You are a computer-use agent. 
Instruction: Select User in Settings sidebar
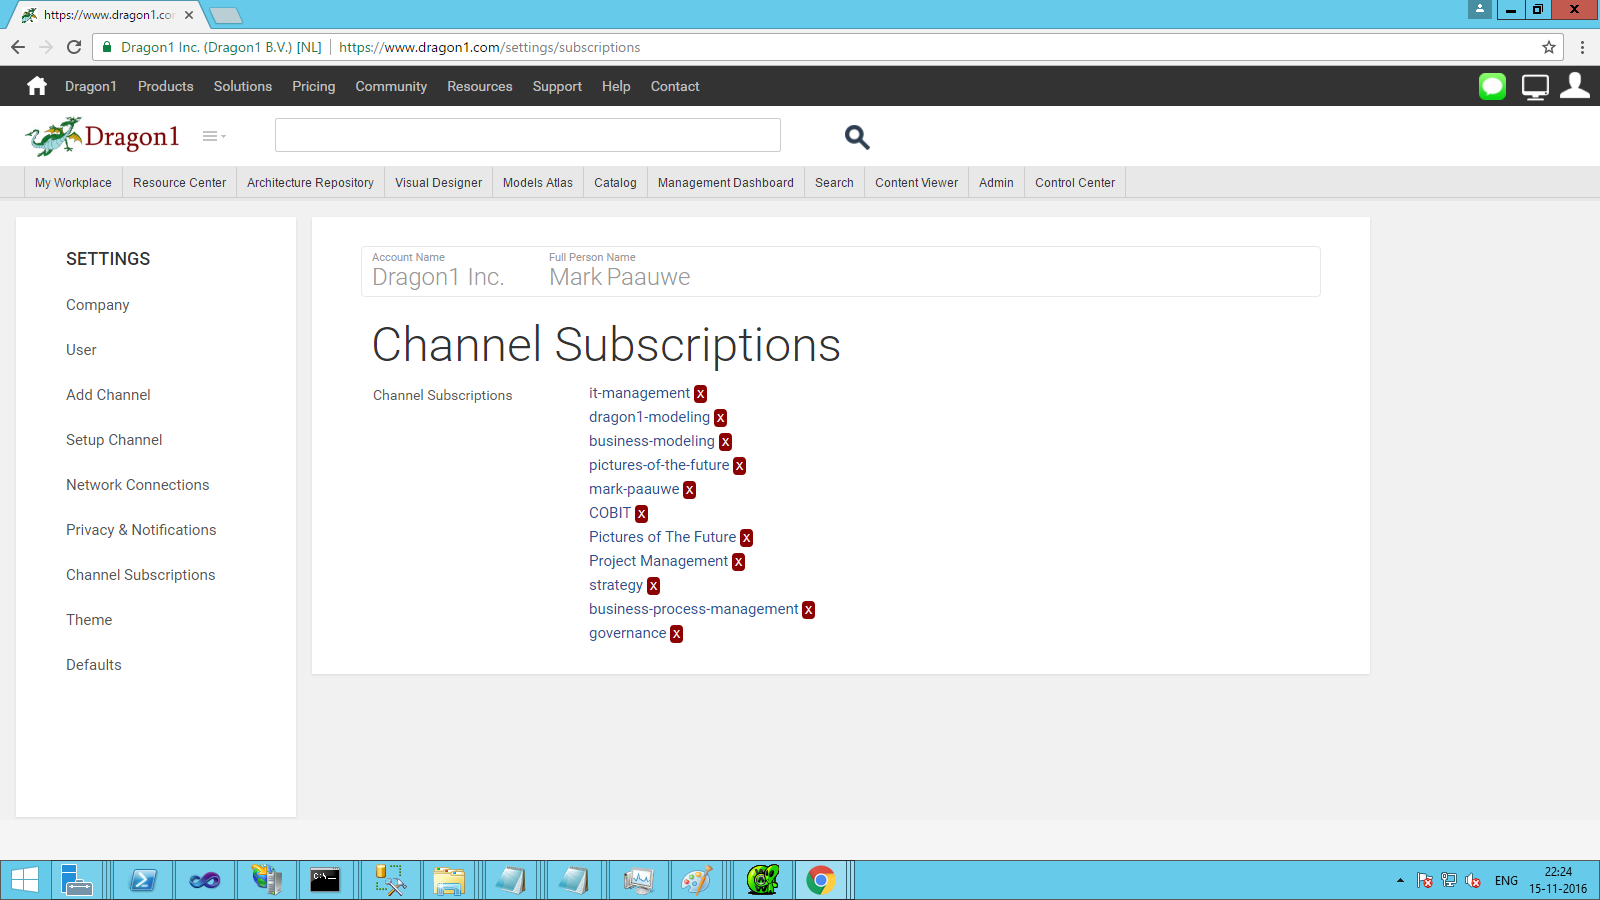click(x=81, y=350)
